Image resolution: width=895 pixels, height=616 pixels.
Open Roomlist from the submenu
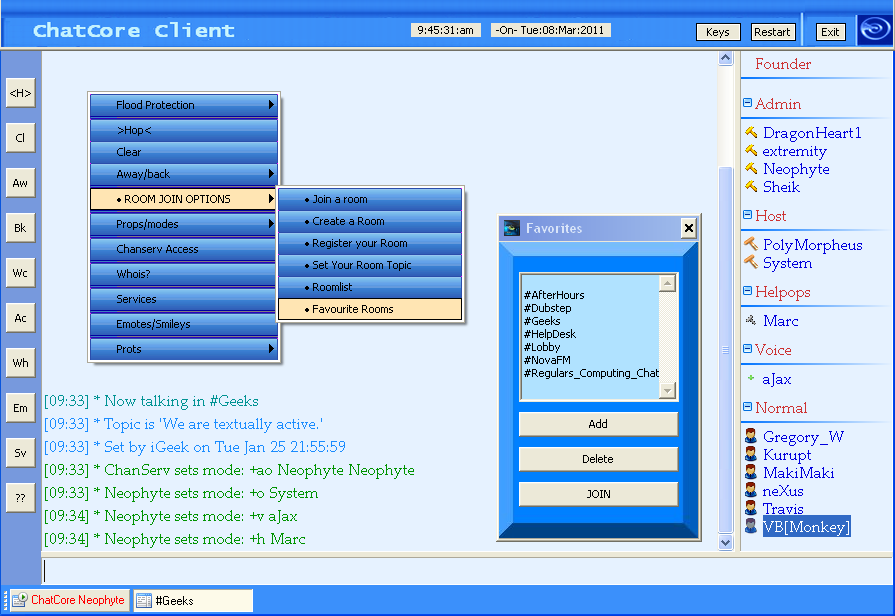tap(370, 287)
